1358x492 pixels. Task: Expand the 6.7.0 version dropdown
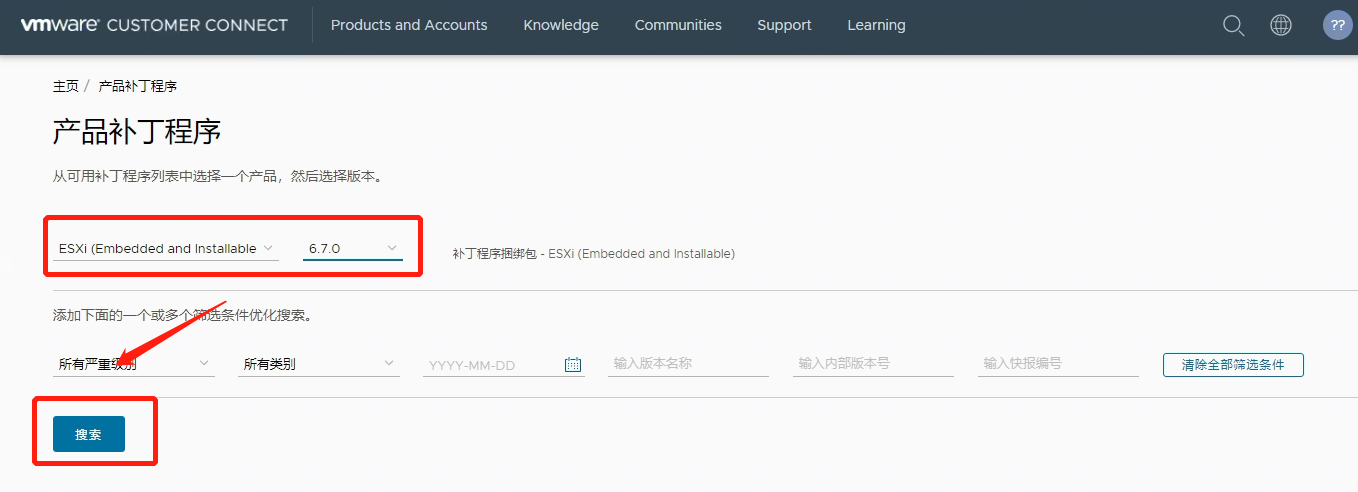tap(353, 248)
